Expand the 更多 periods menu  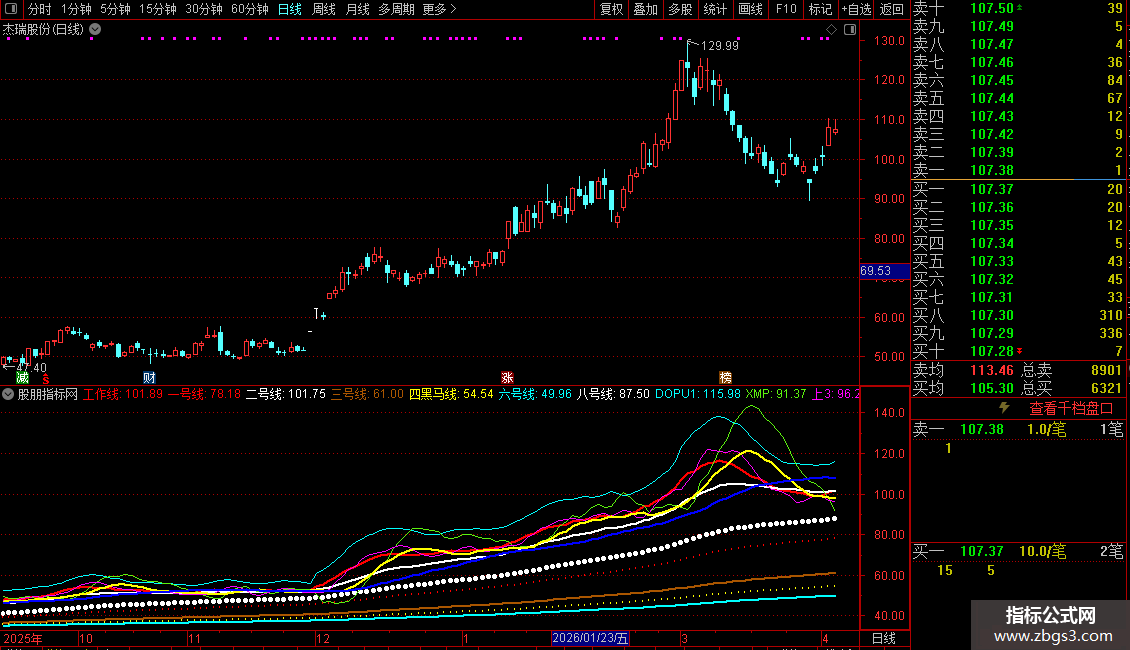439,9
